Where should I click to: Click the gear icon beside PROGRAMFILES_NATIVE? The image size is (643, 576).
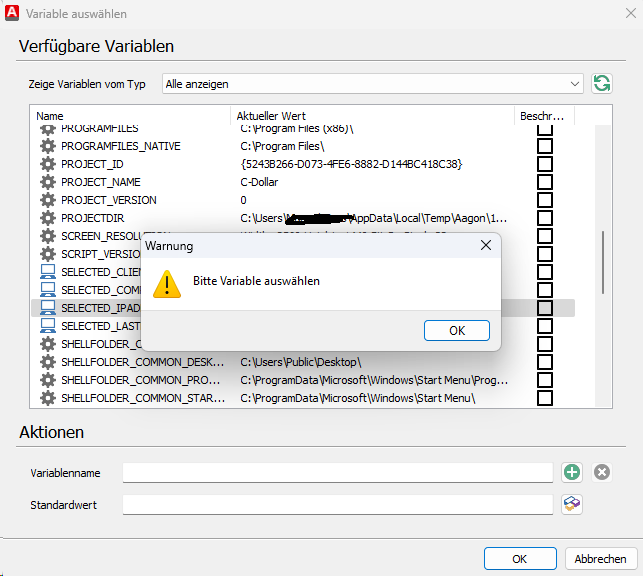coord(48,146)
